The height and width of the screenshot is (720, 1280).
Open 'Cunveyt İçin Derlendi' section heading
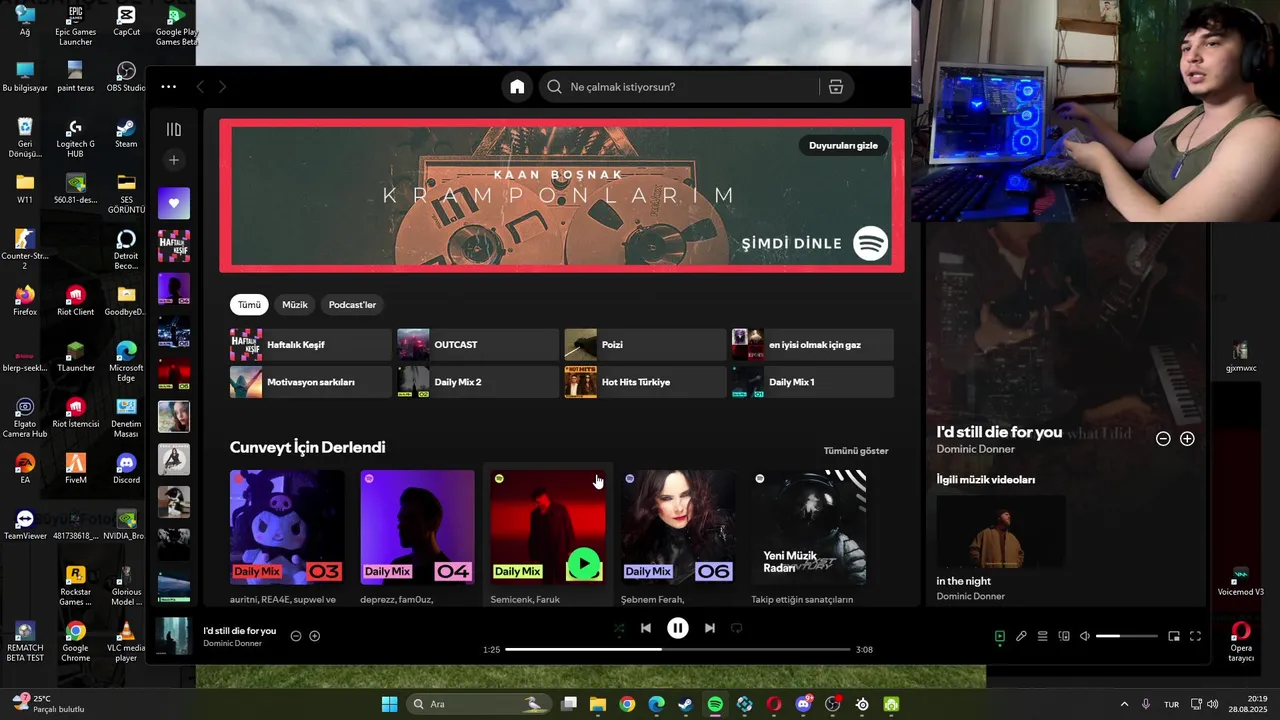[307, 448]
